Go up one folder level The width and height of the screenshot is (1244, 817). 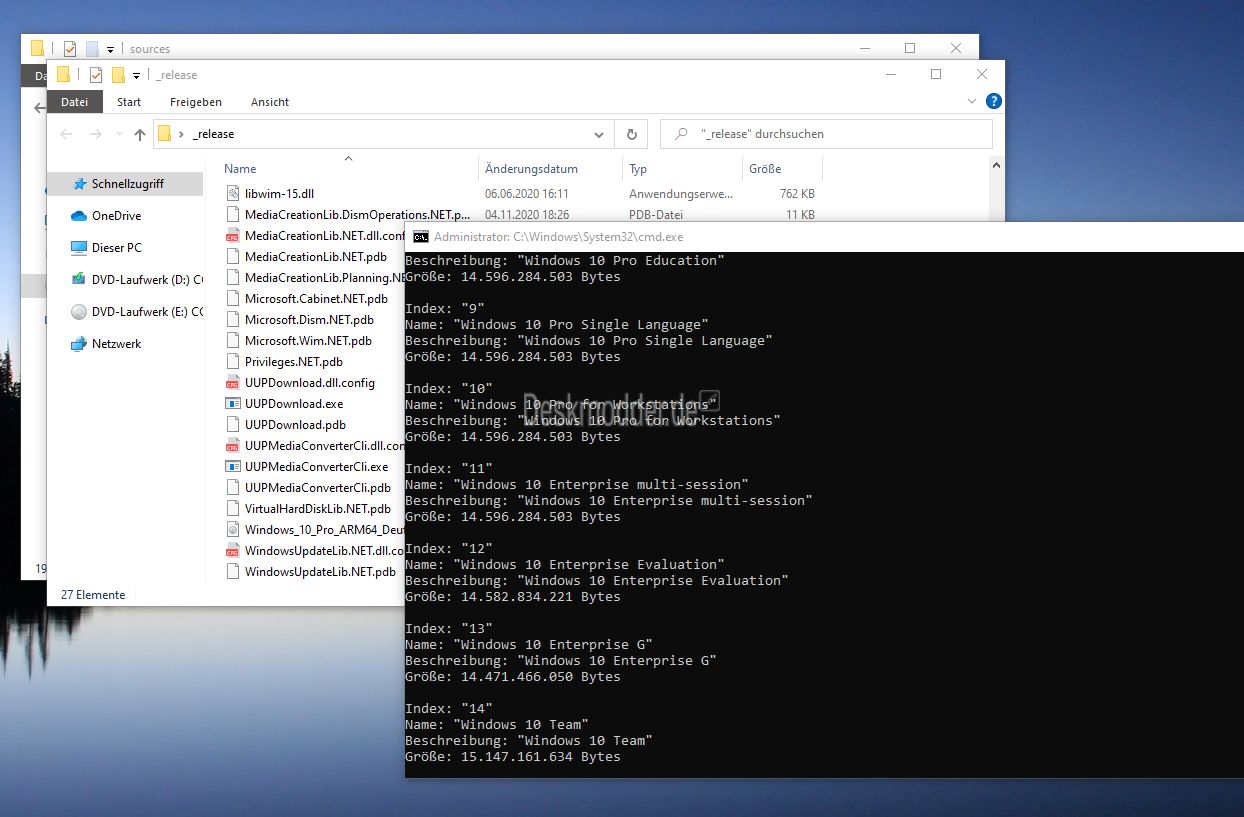(x=140, y=134)
